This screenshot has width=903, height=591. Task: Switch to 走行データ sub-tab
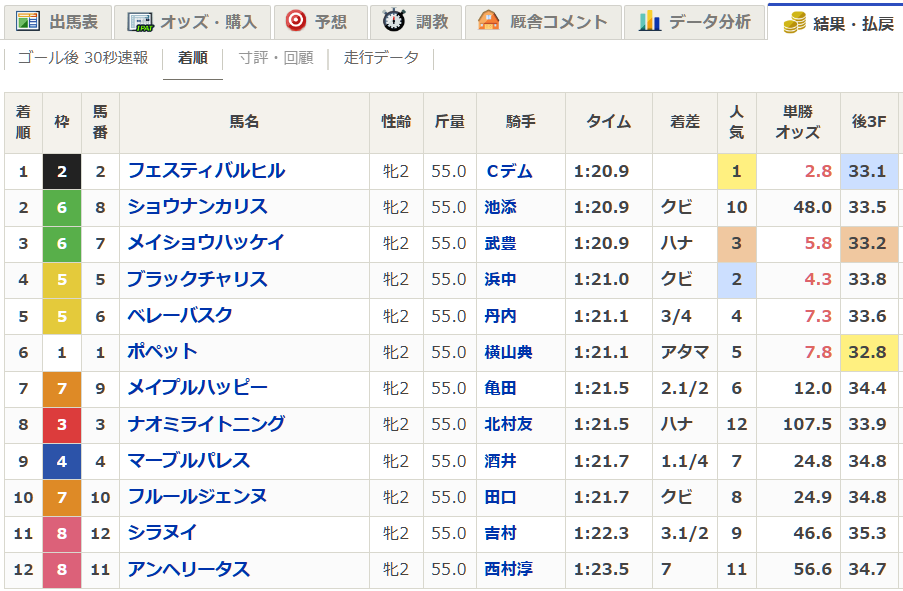(381, 58)
